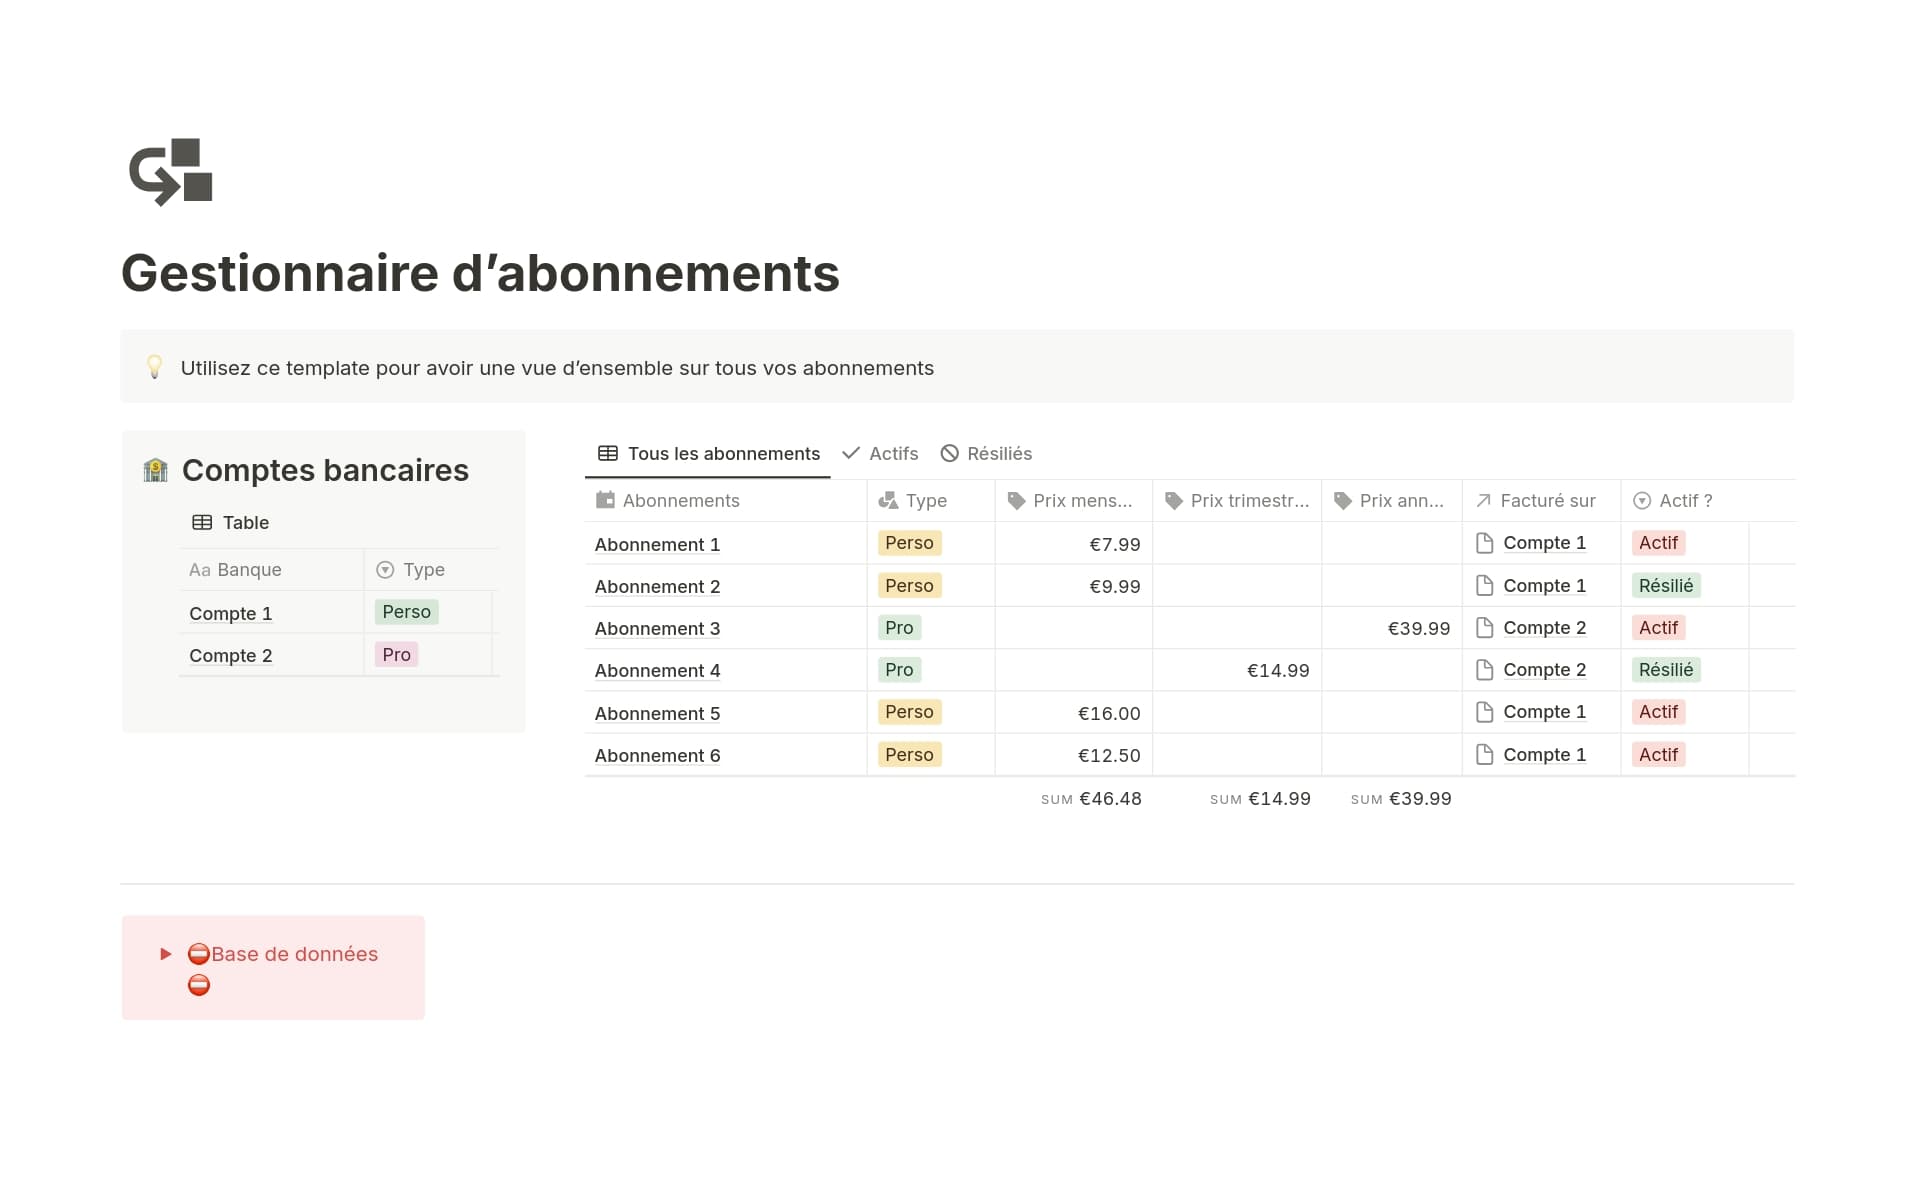The height and width of the screenshot is (1199, 1920).
Task: Click the Facturé sur relation arrow icon
Action: (1483, 500)
